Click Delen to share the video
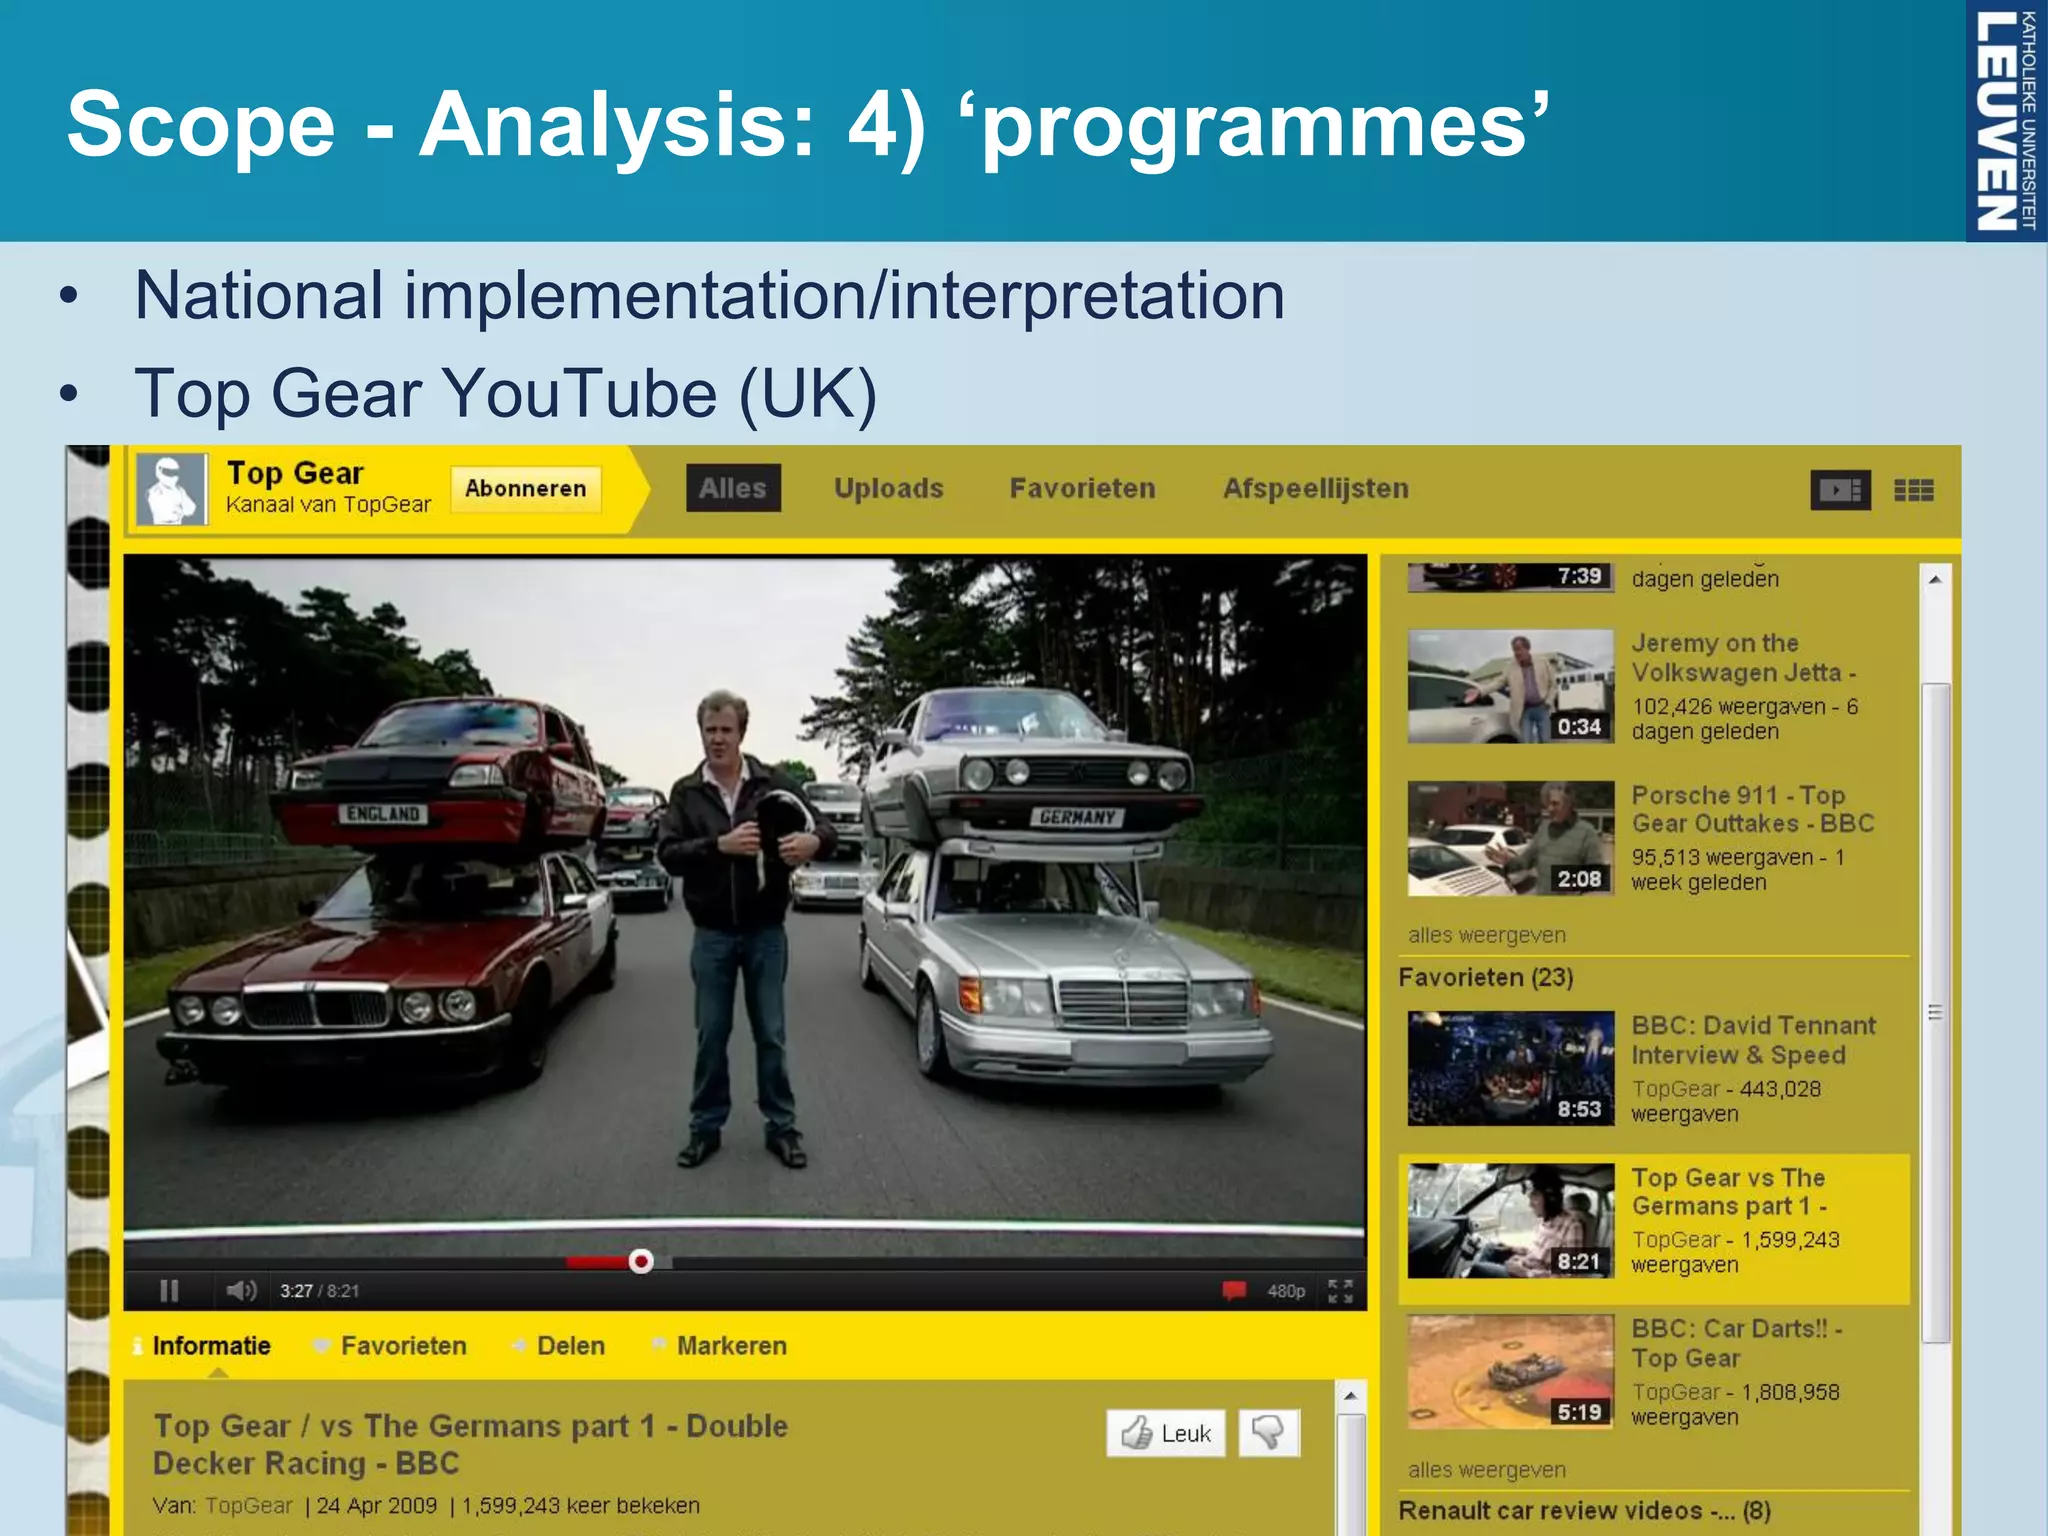Image resolution: width=2048 pixels, height=1536 pixels. [570, 1346]
